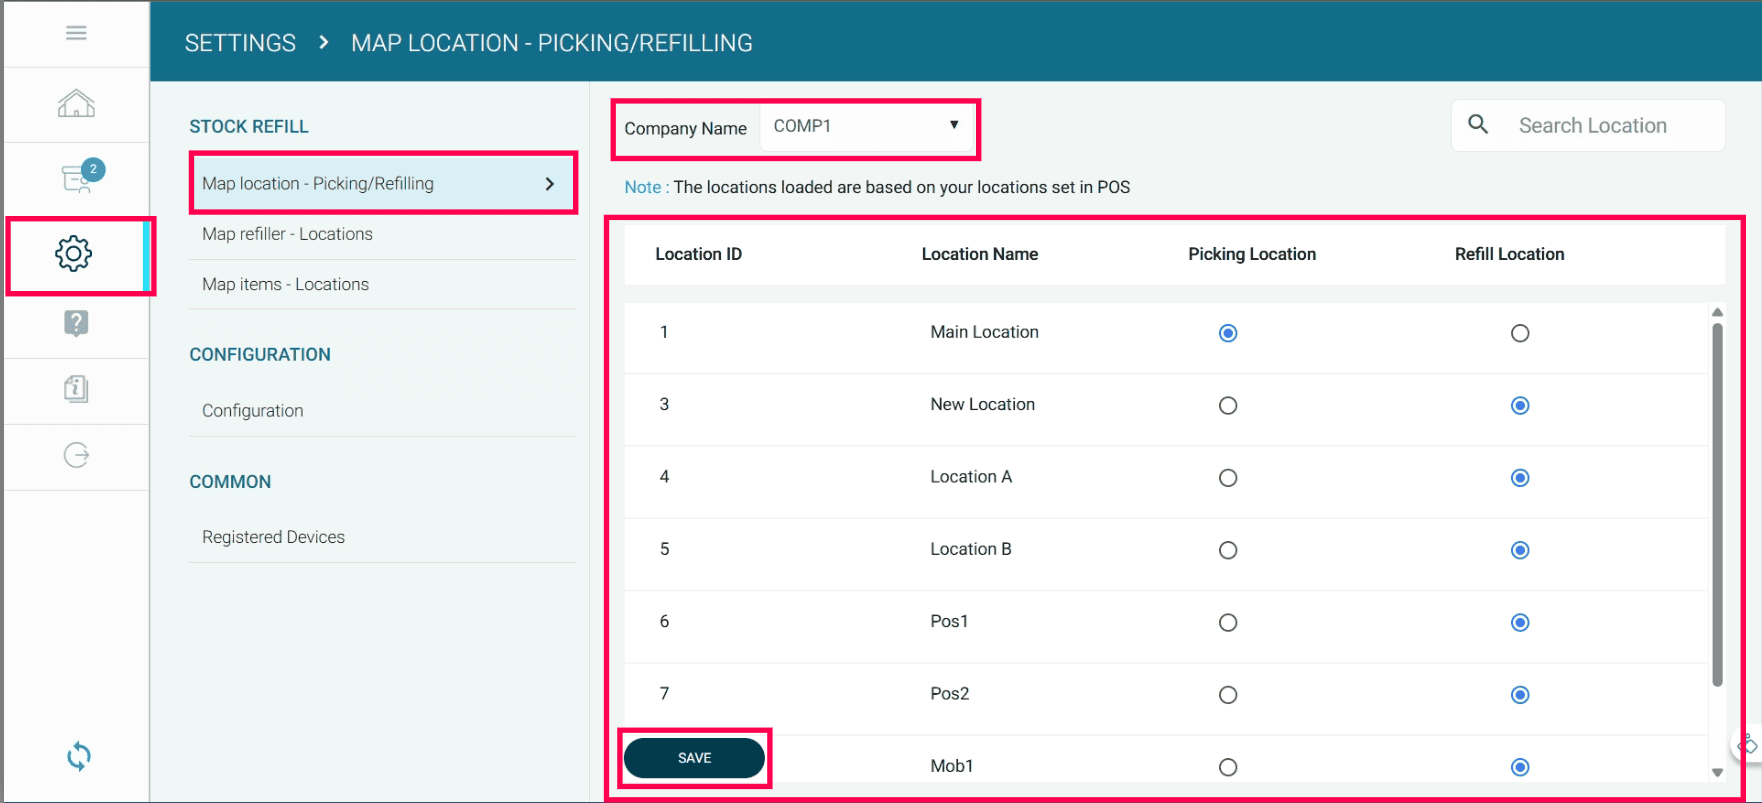Open the Company Name COMP1 dropdown
This screenshot has width=1762, height=803.
click(x=866, y=127)
